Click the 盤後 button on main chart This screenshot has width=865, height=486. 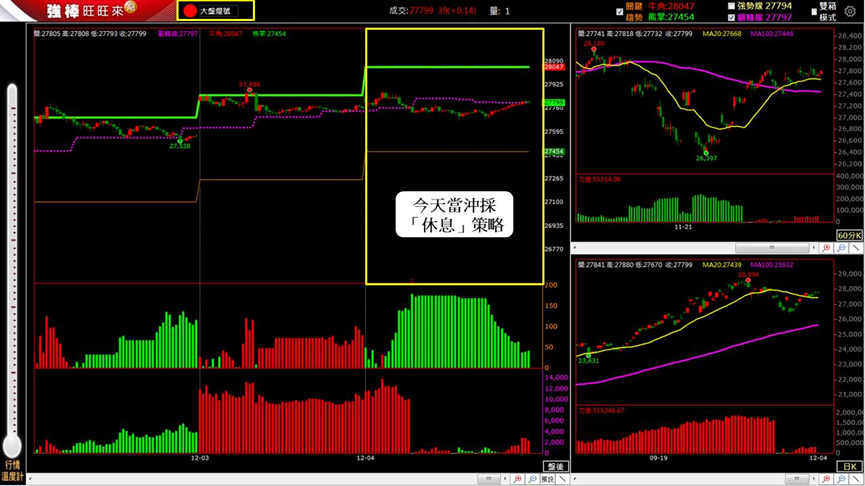tap(556, 466)
